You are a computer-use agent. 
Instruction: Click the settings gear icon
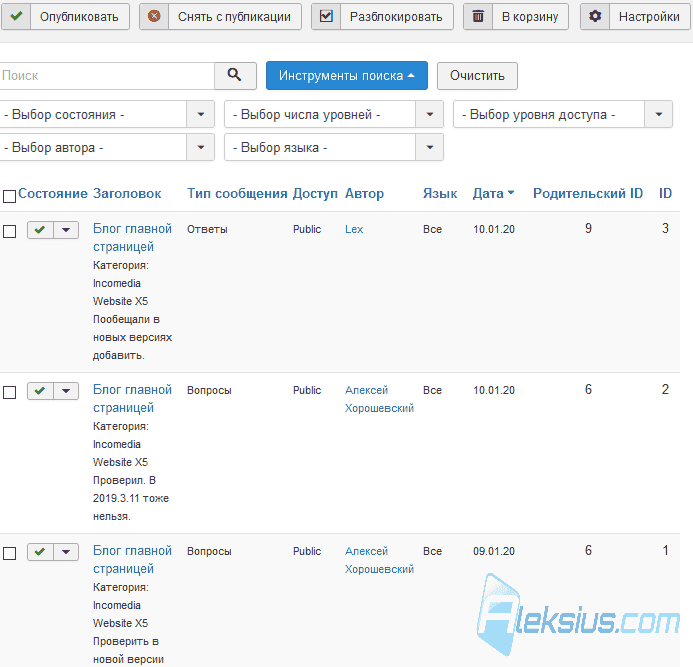point(595,16)
